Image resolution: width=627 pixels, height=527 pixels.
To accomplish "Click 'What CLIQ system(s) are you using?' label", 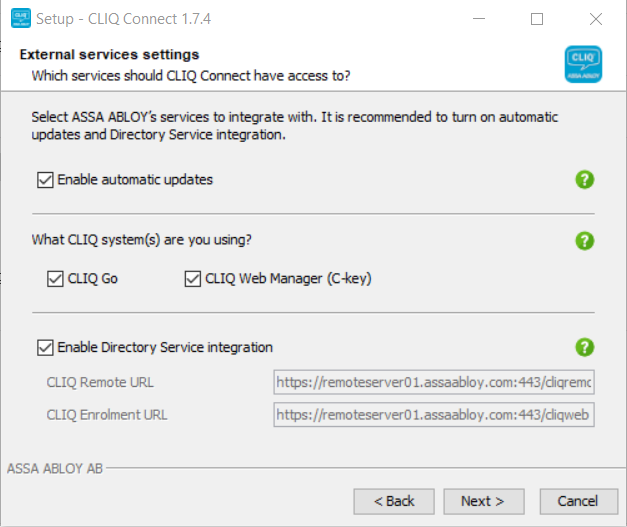I will [142, 240].
